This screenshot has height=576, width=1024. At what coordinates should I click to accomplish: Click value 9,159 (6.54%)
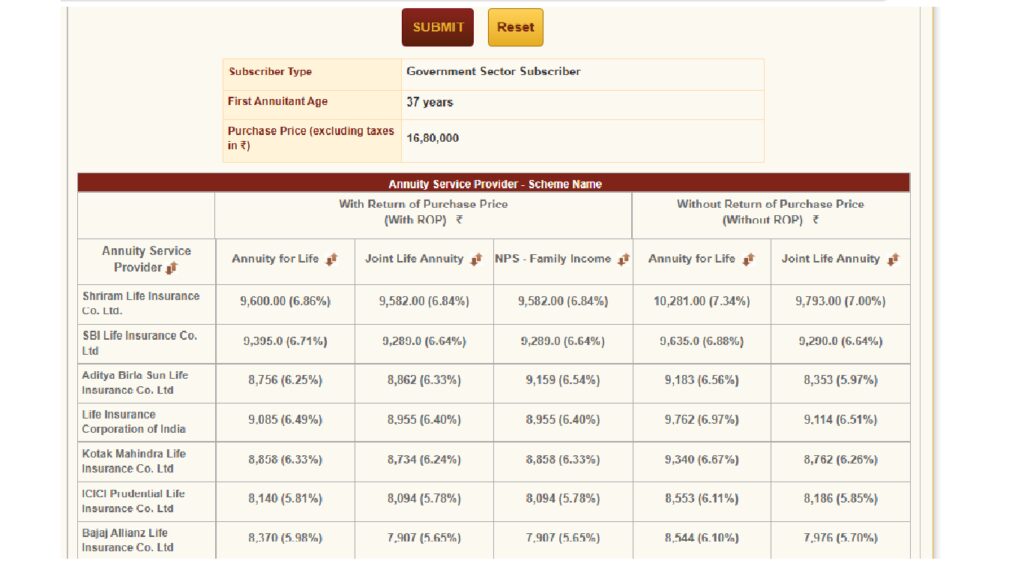click(x=563, y=380)
